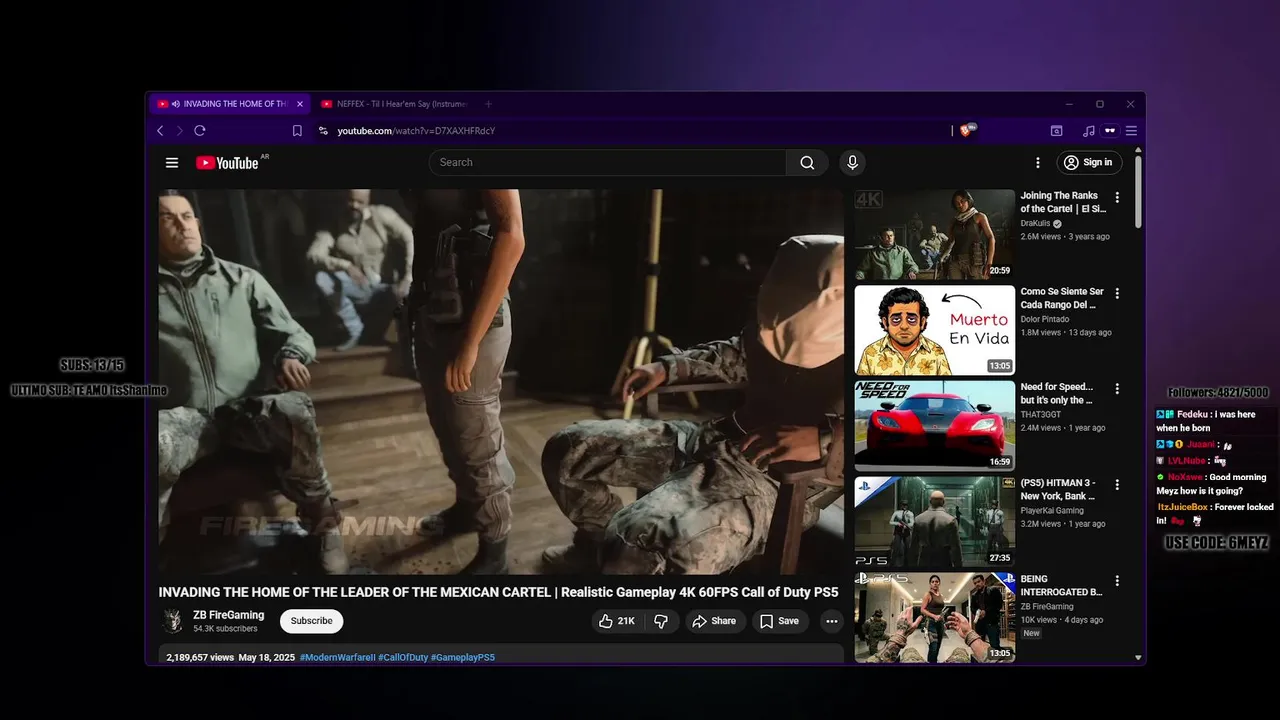The height and width of the screenshot is (720, 1280).
Task: Click the THAT3GGT channel name
Action: click(x=1041, y=414)
